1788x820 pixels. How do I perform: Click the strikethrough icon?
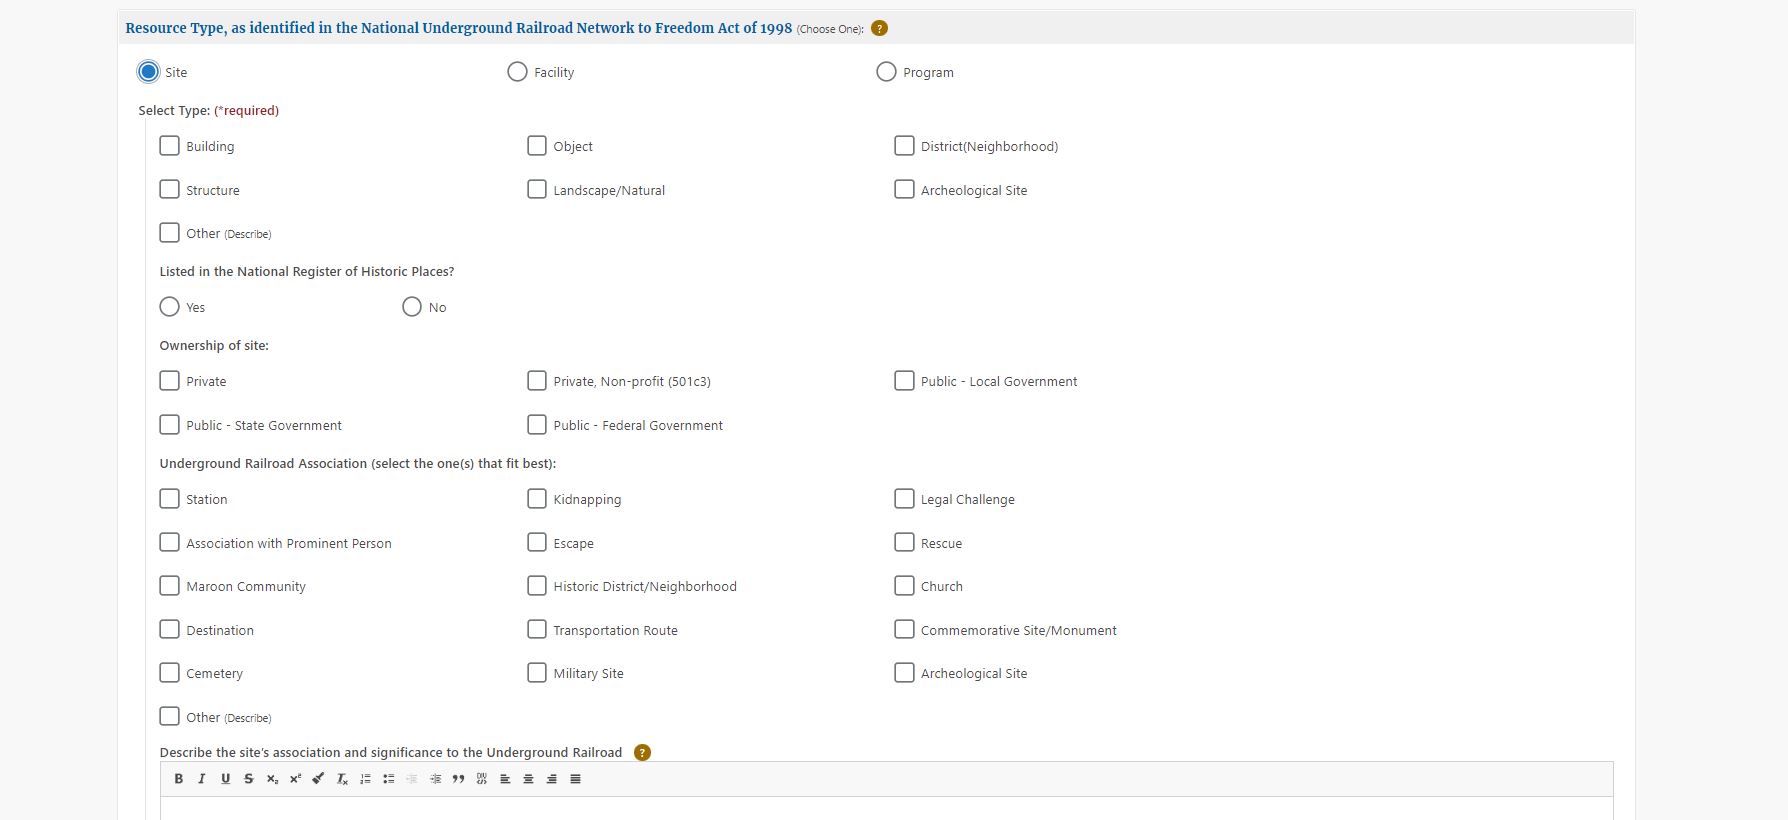(248, 779)
